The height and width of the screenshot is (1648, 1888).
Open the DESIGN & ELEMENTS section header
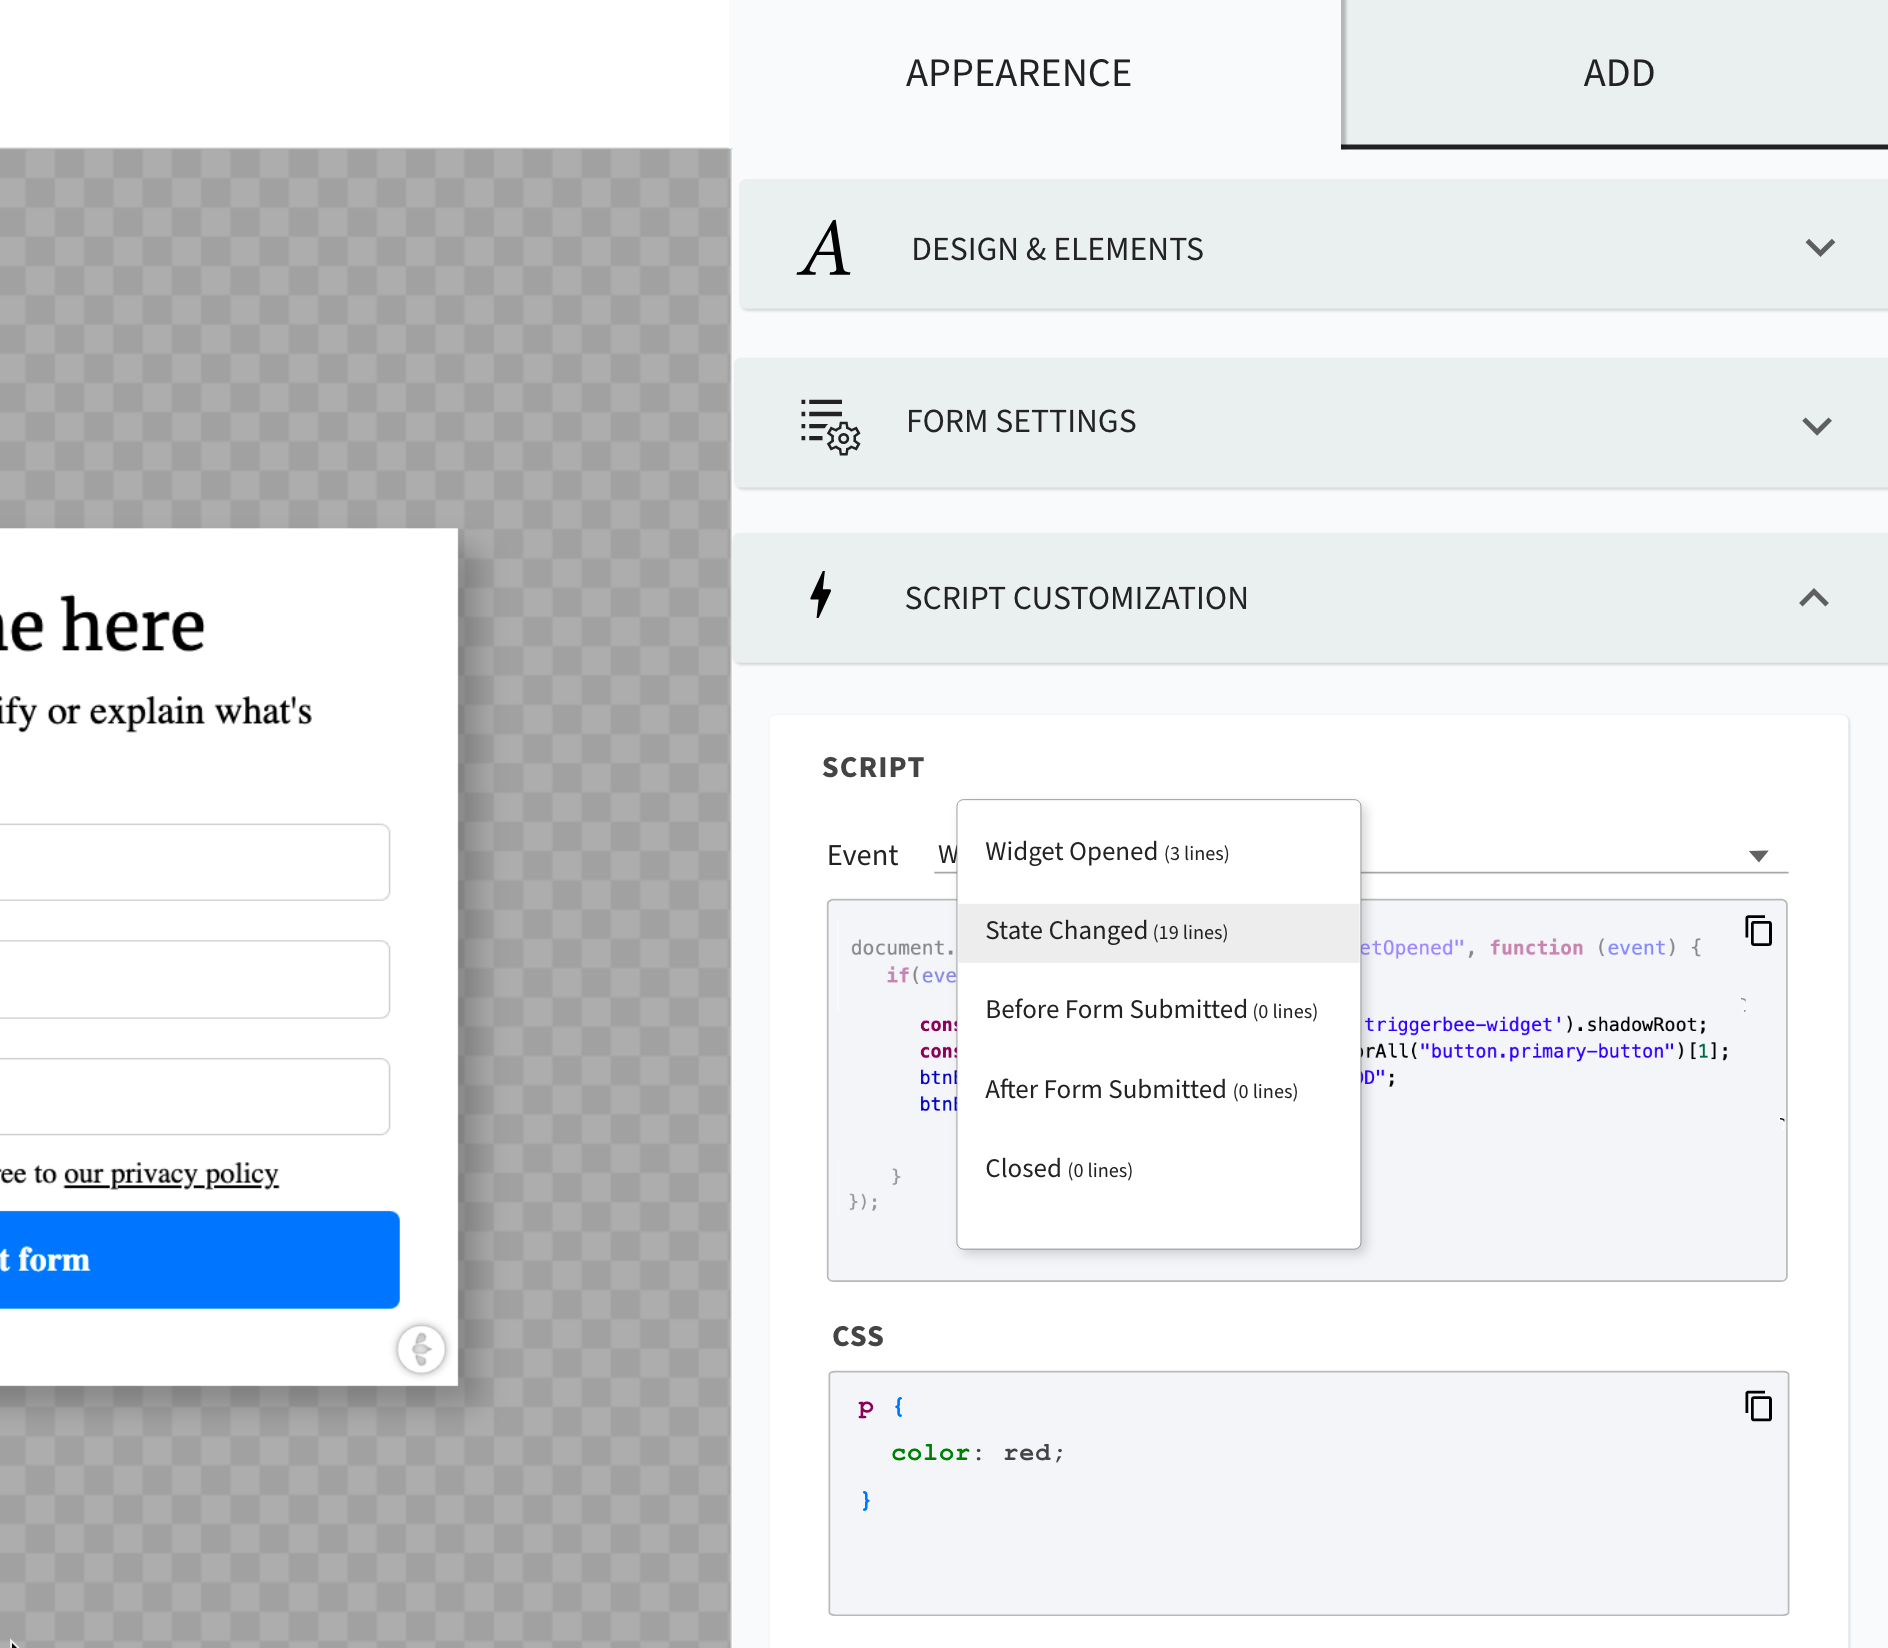pos(1313,245)
